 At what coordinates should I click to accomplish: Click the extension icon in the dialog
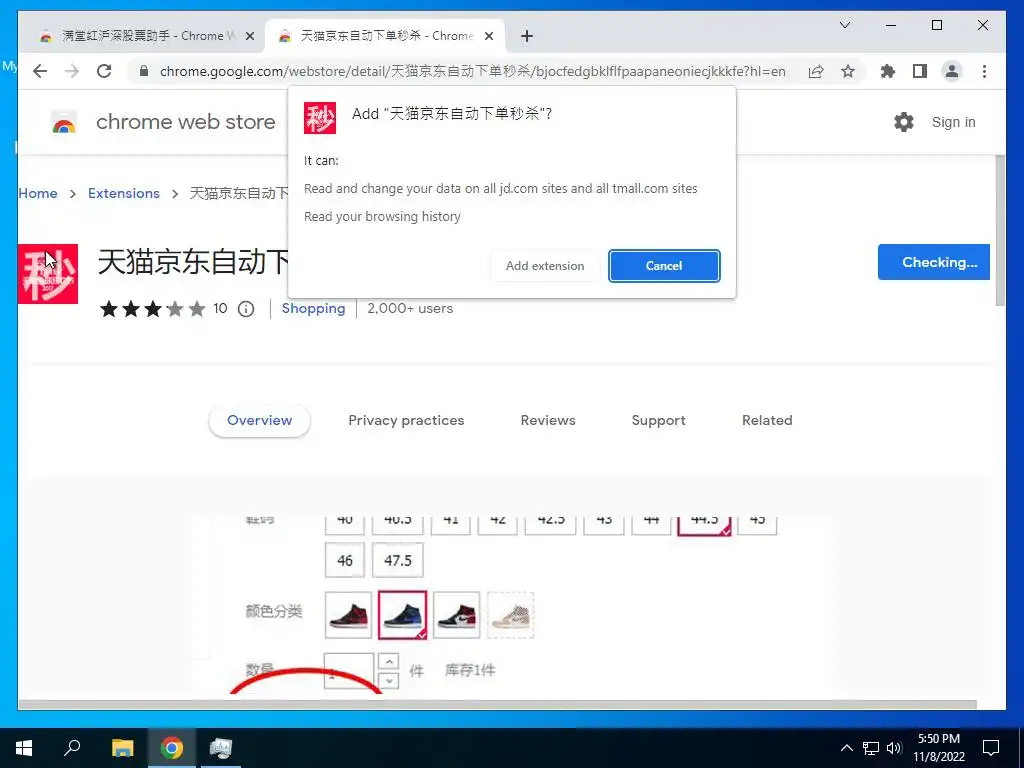coord(320,118)
